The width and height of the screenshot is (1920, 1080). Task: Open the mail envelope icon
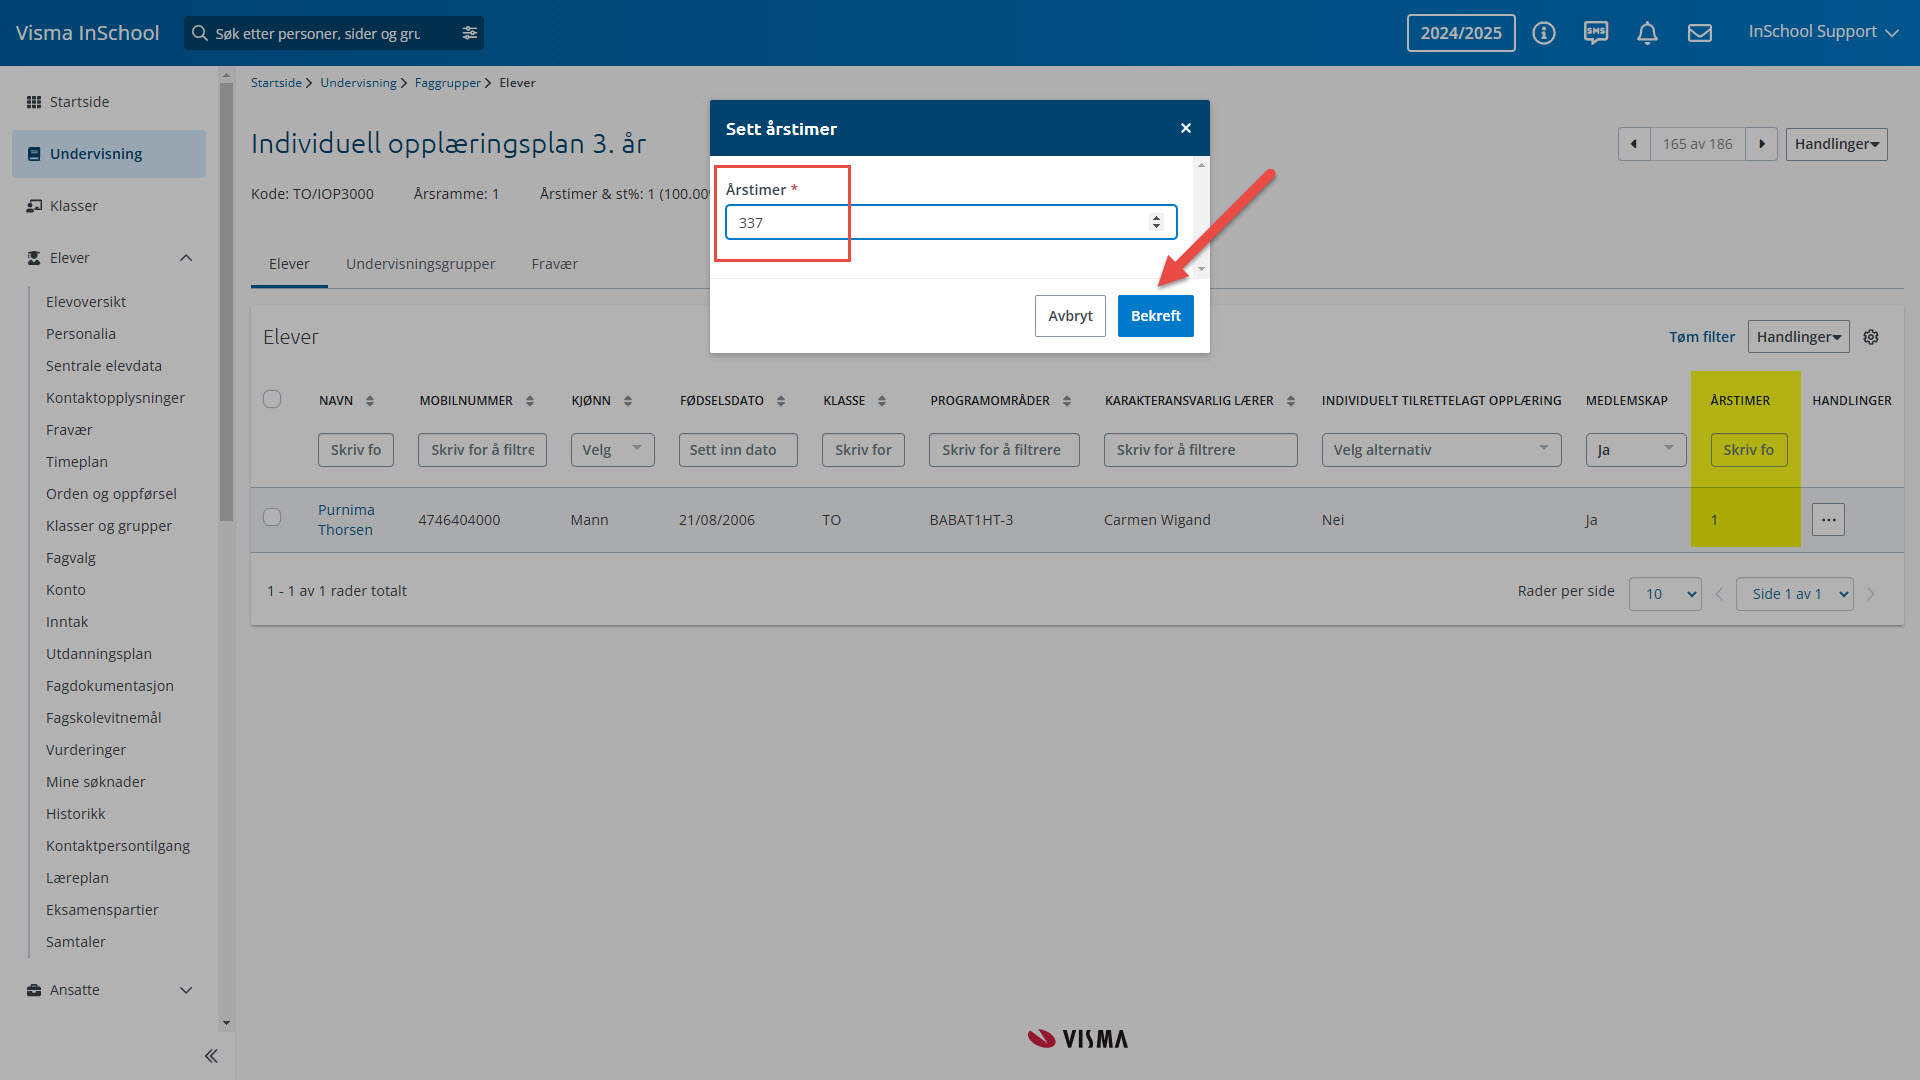pyautogui.click(x=1699, y=33)
